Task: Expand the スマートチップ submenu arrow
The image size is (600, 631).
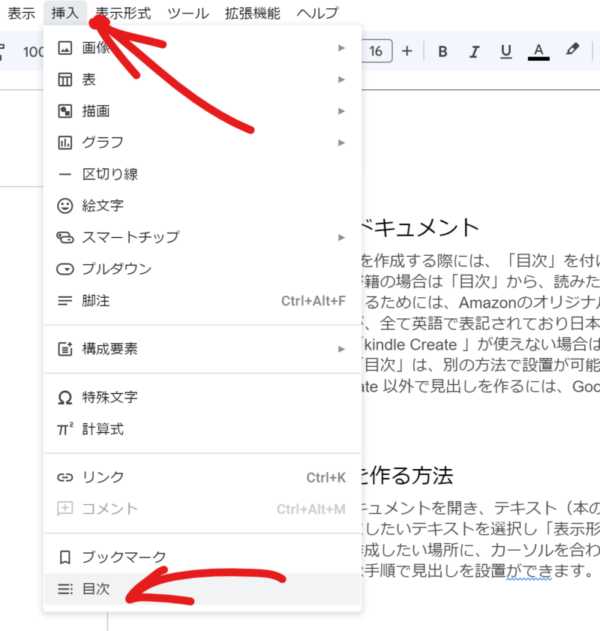Action: (x=341, y=237)
